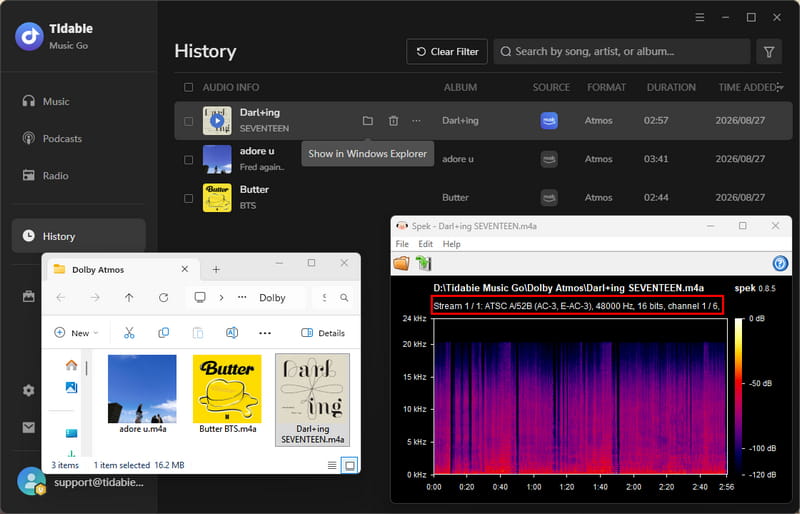The height and width of the screenshot is (514, 800).
Task: Sort by the TIME ADDED column arrow
Action: [x=780, y=87]
